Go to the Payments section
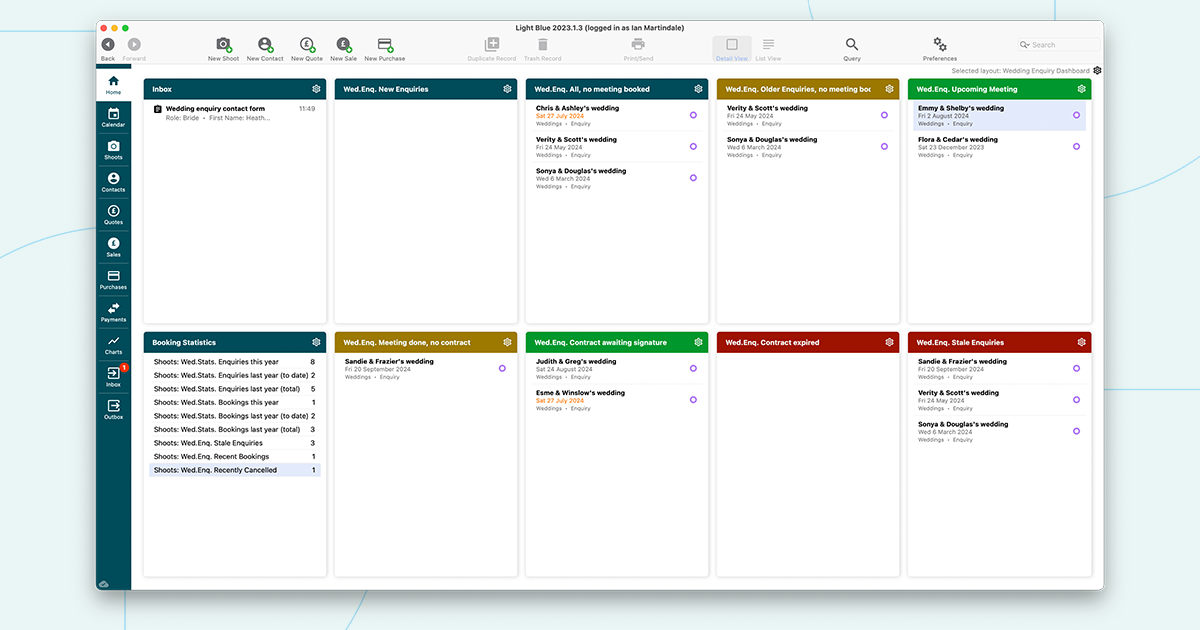 pyautogui.click(x=113, y=312)
